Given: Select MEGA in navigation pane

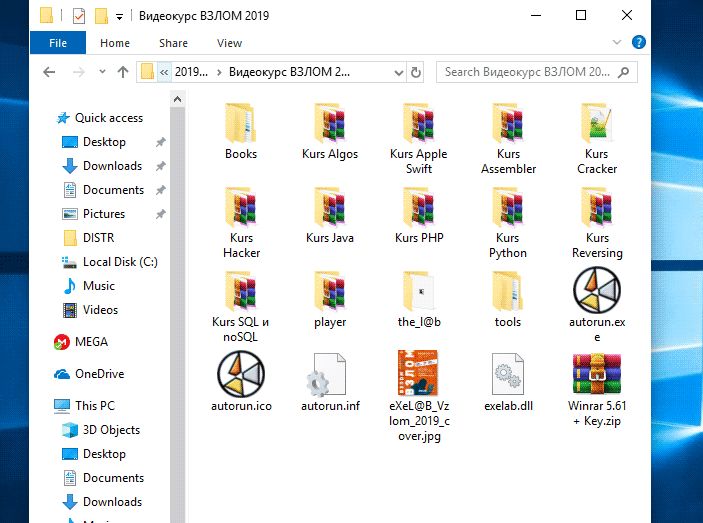Looking at the screenshot, I should point(91,342).
